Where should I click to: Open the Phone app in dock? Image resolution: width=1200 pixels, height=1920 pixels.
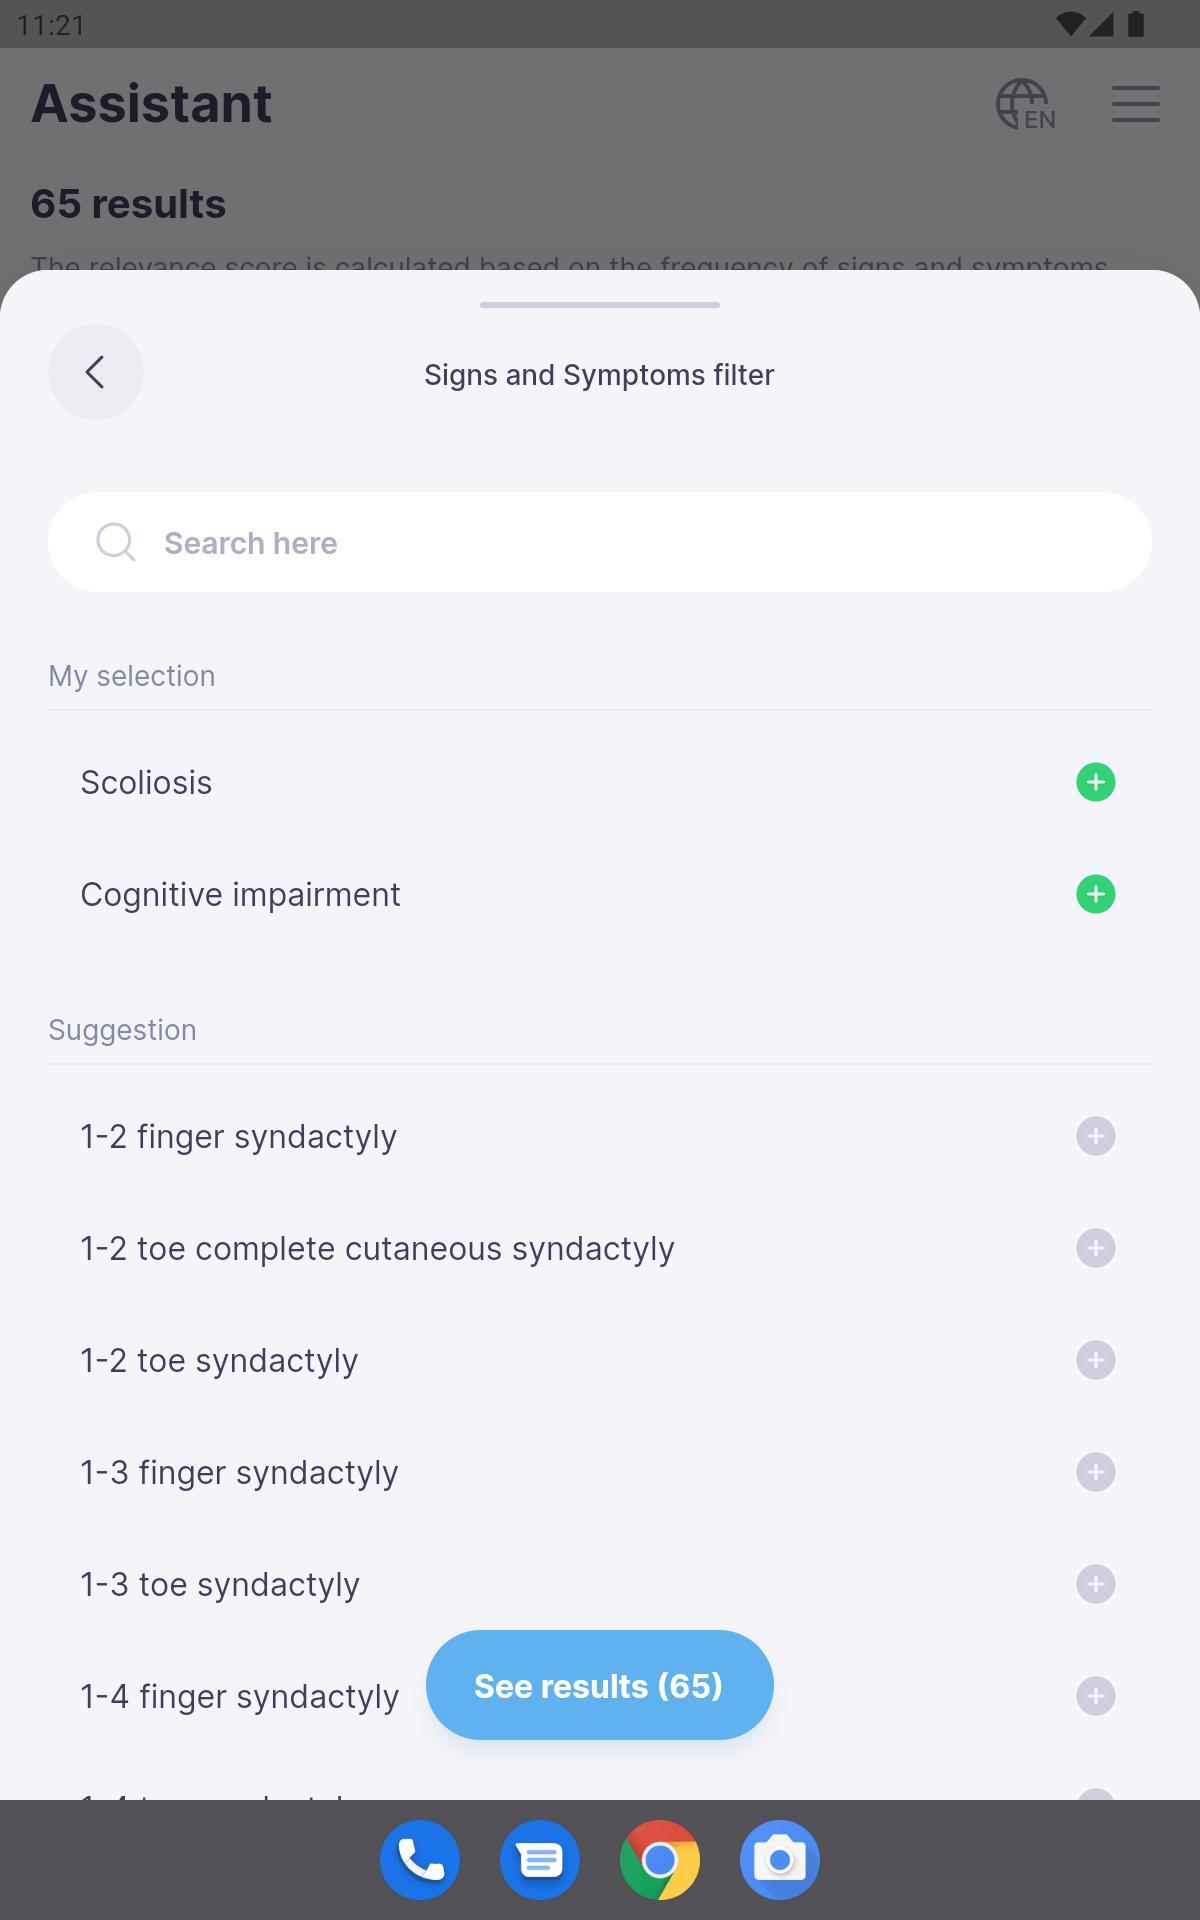click(x=420, y=1860)
